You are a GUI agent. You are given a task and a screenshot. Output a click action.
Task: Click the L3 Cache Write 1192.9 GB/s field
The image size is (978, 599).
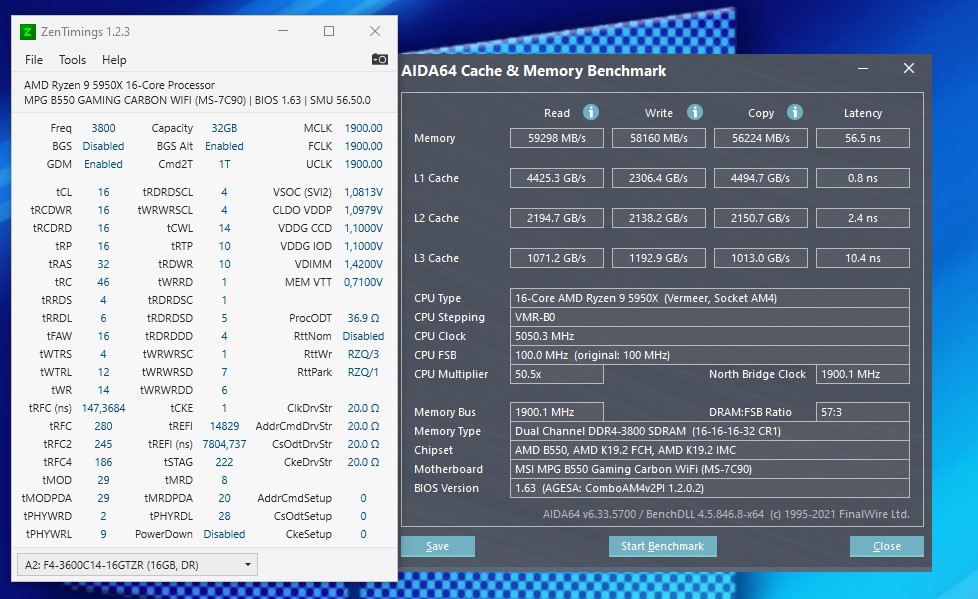coord(659,258)
